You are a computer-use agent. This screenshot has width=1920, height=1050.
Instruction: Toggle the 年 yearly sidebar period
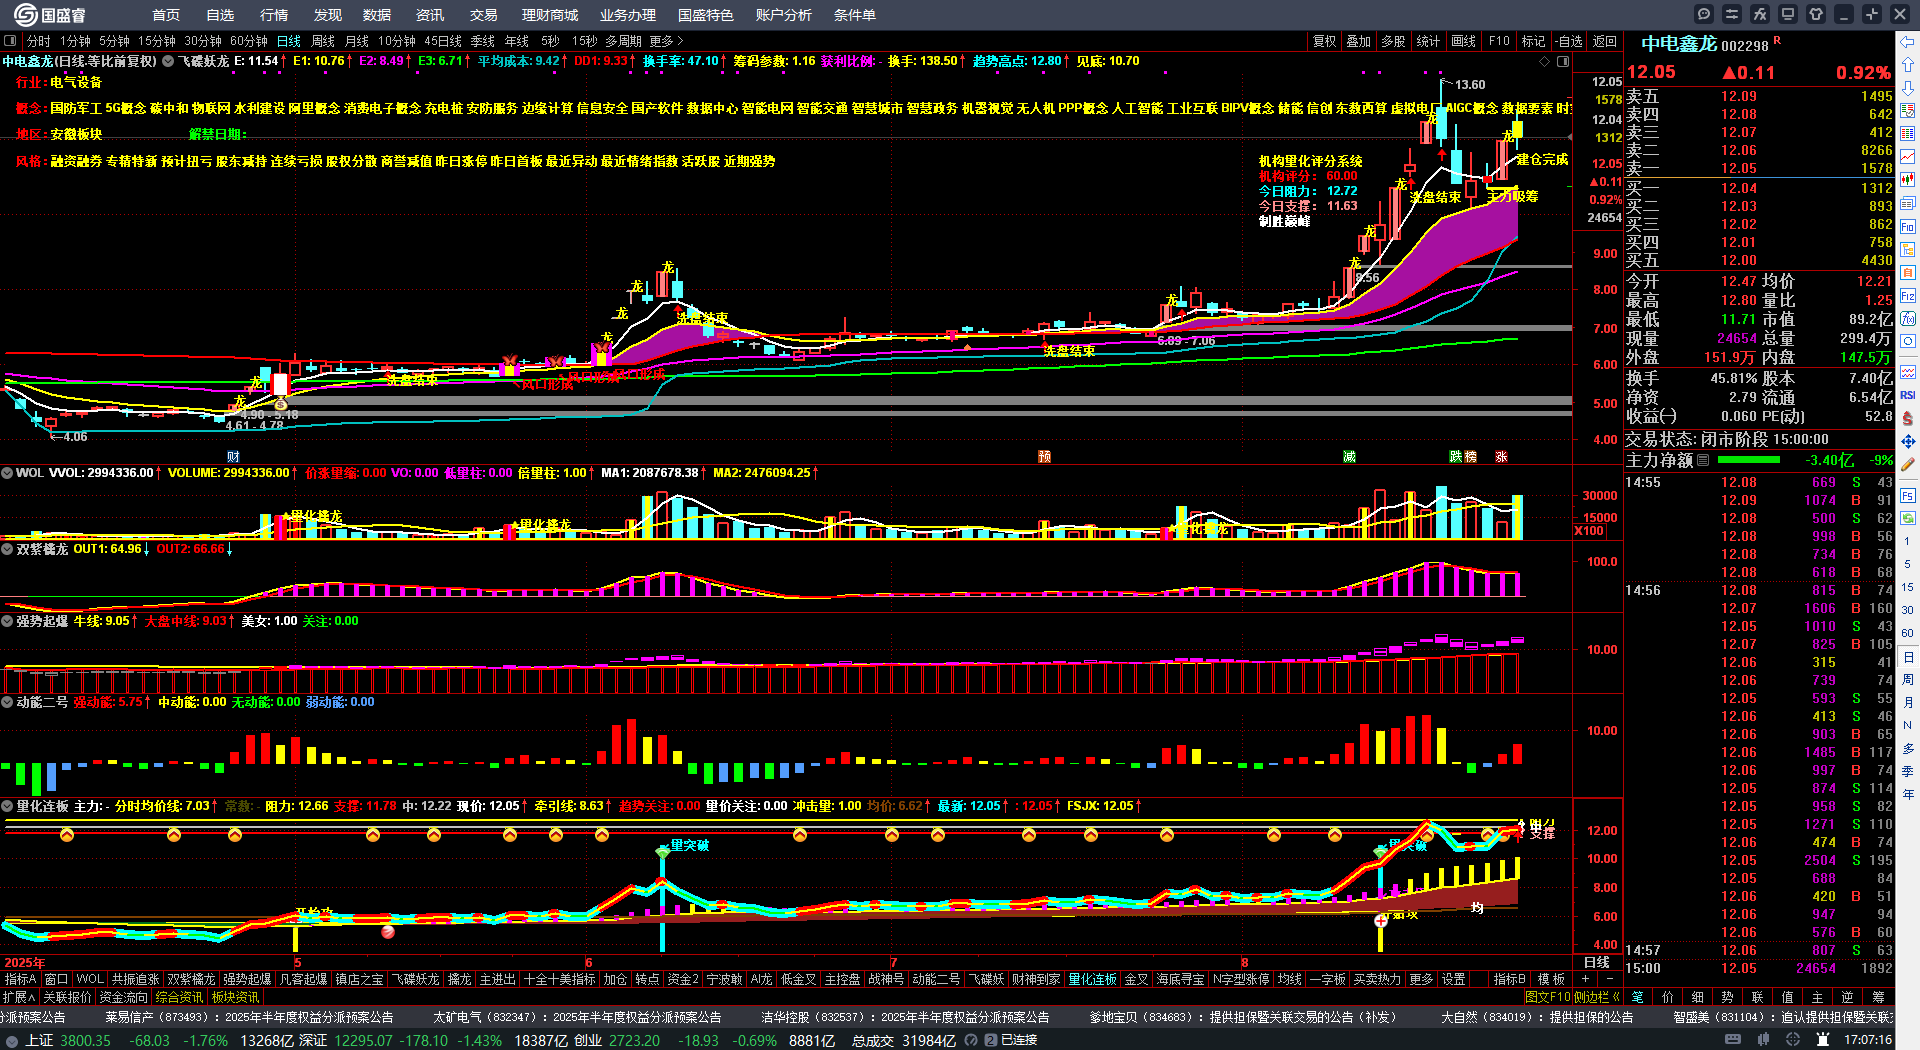(1908, 794)
